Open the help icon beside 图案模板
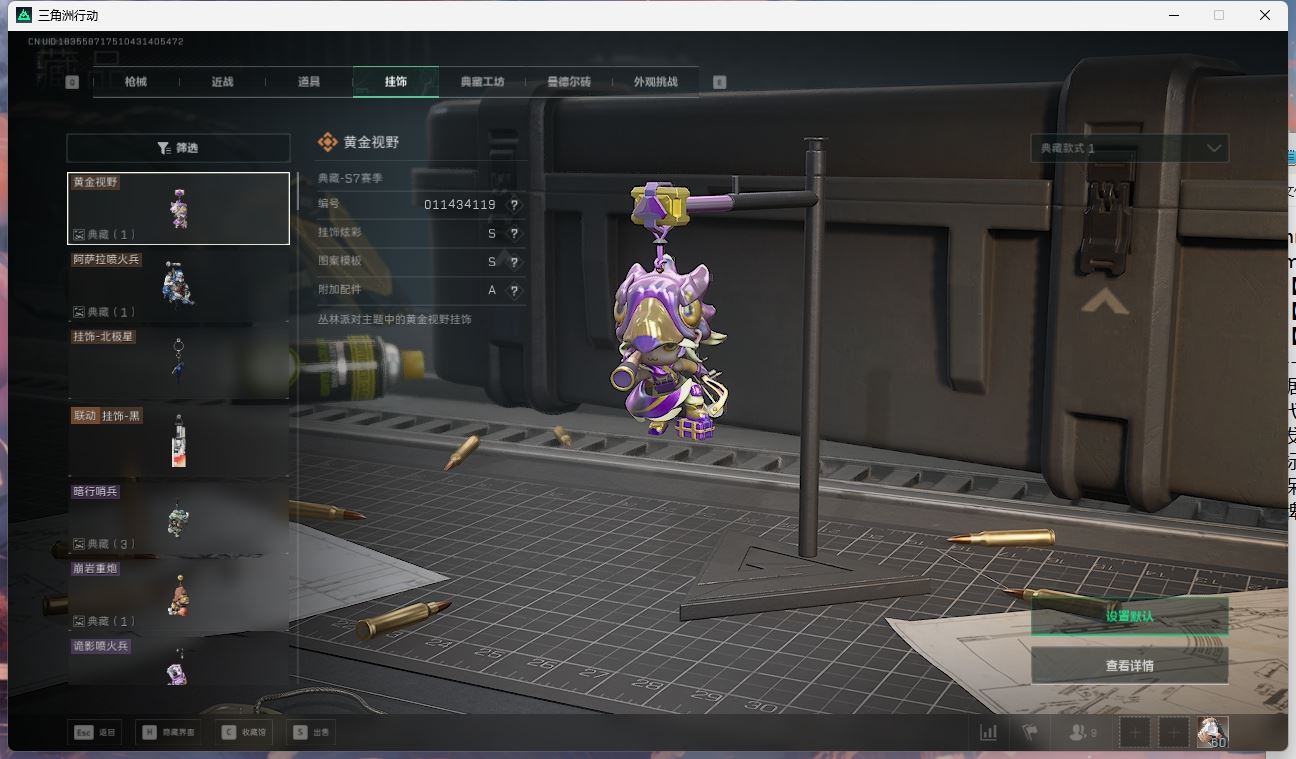 point(514,262)
